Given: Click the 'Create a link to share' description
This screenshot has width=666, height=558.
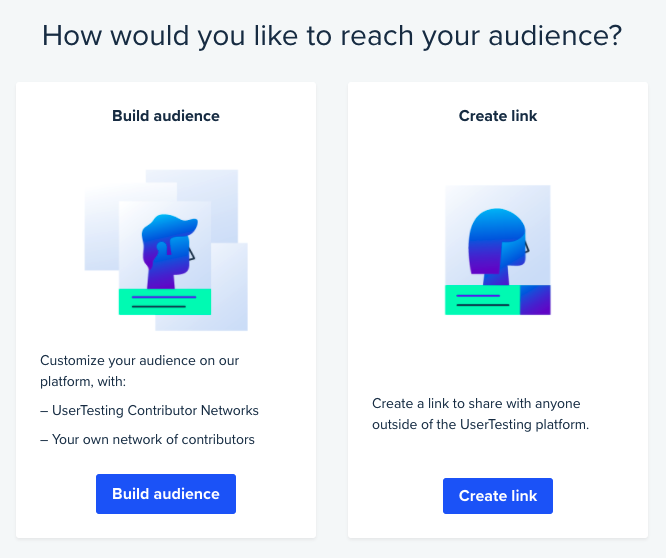Looking at the screenshot, I should (x=480, y=414).
